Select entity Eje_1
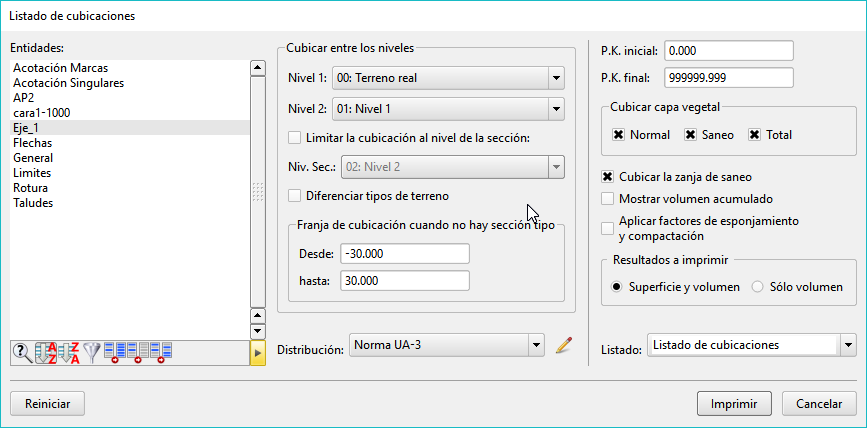The height and width of the screenshot is (428, 867). pos(129,128)
